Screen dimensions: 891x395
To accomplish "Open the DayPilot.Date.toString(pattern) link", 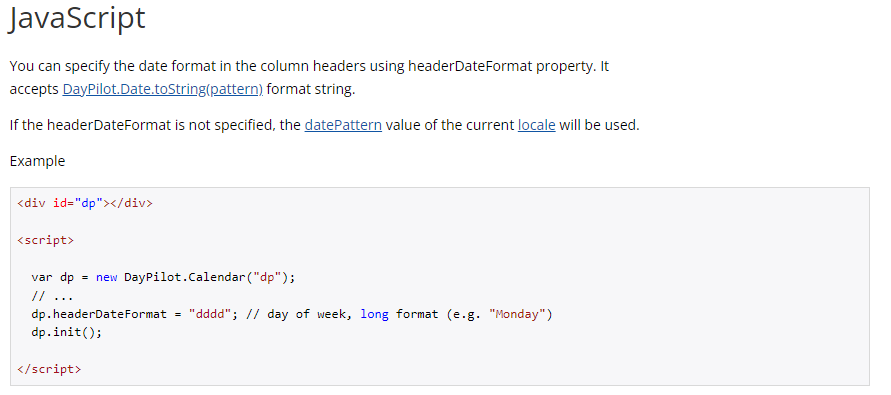I will 163,89.
